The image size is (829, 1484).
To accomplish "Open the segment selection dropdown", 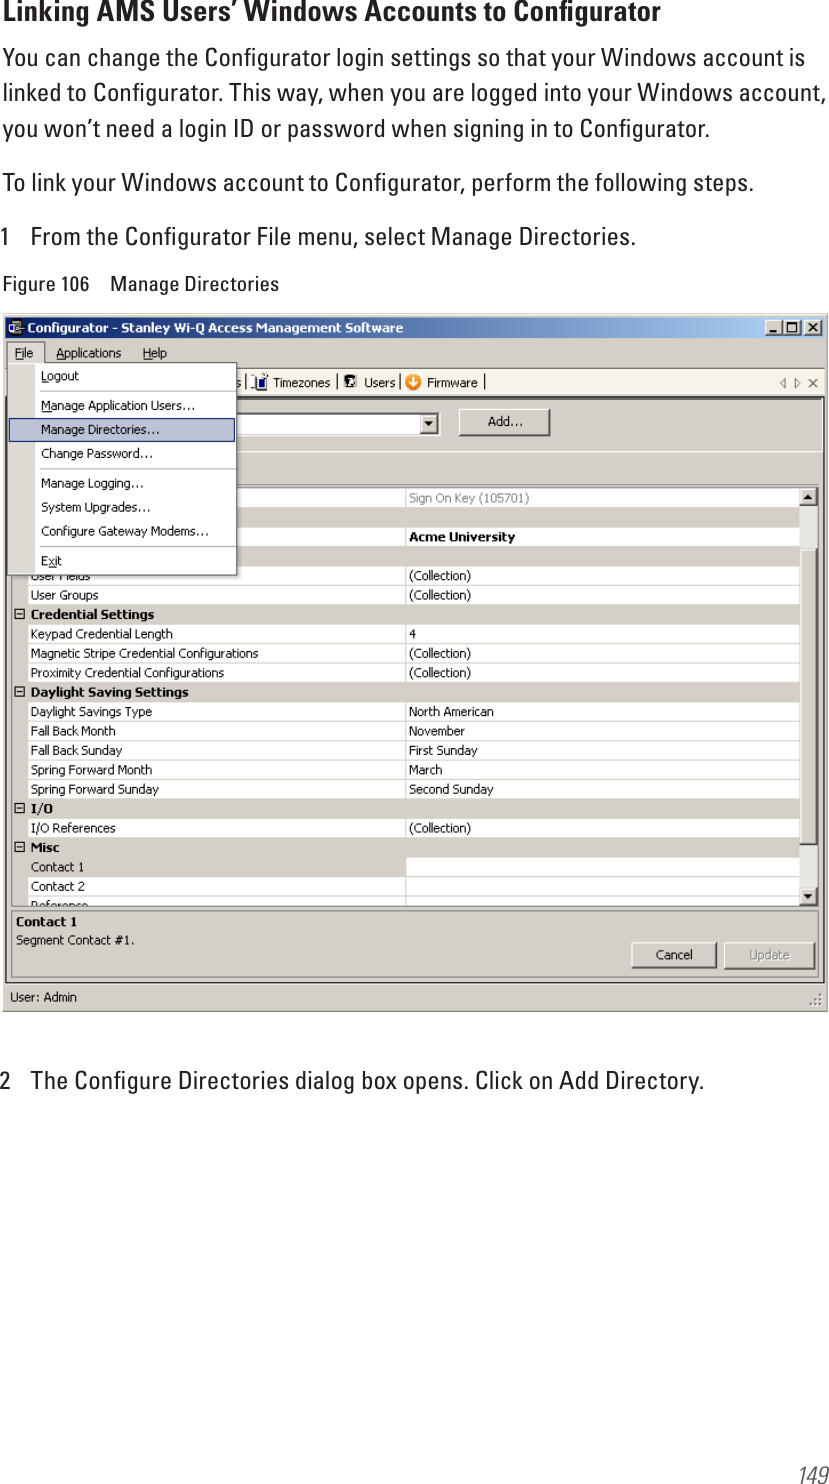I will (x=428, y=422).
